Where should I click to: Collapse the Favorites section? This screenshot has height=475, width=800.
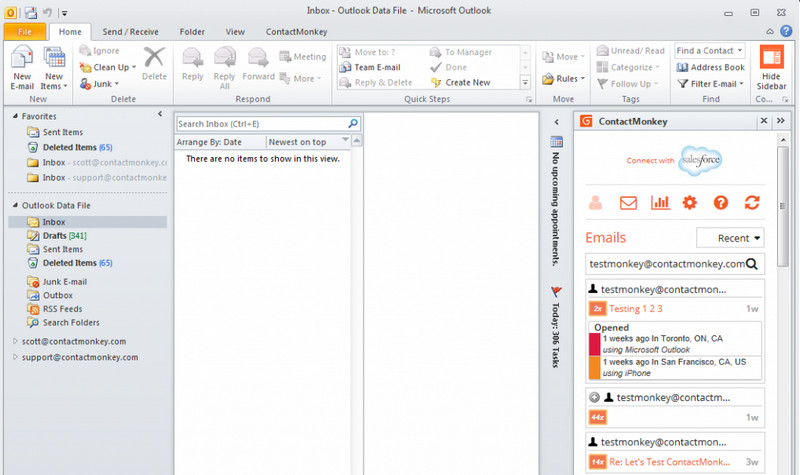pyautogui.click(x=15, y=116)
